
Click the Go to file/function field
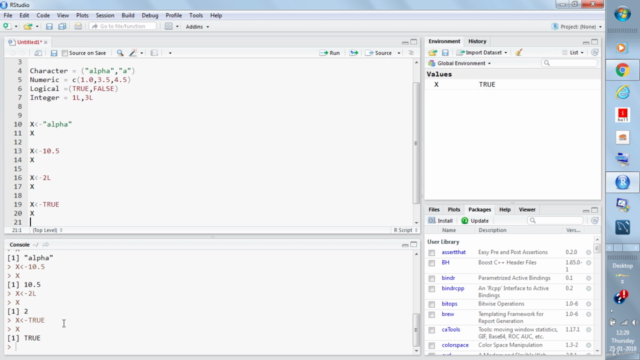tap(123, 27)
